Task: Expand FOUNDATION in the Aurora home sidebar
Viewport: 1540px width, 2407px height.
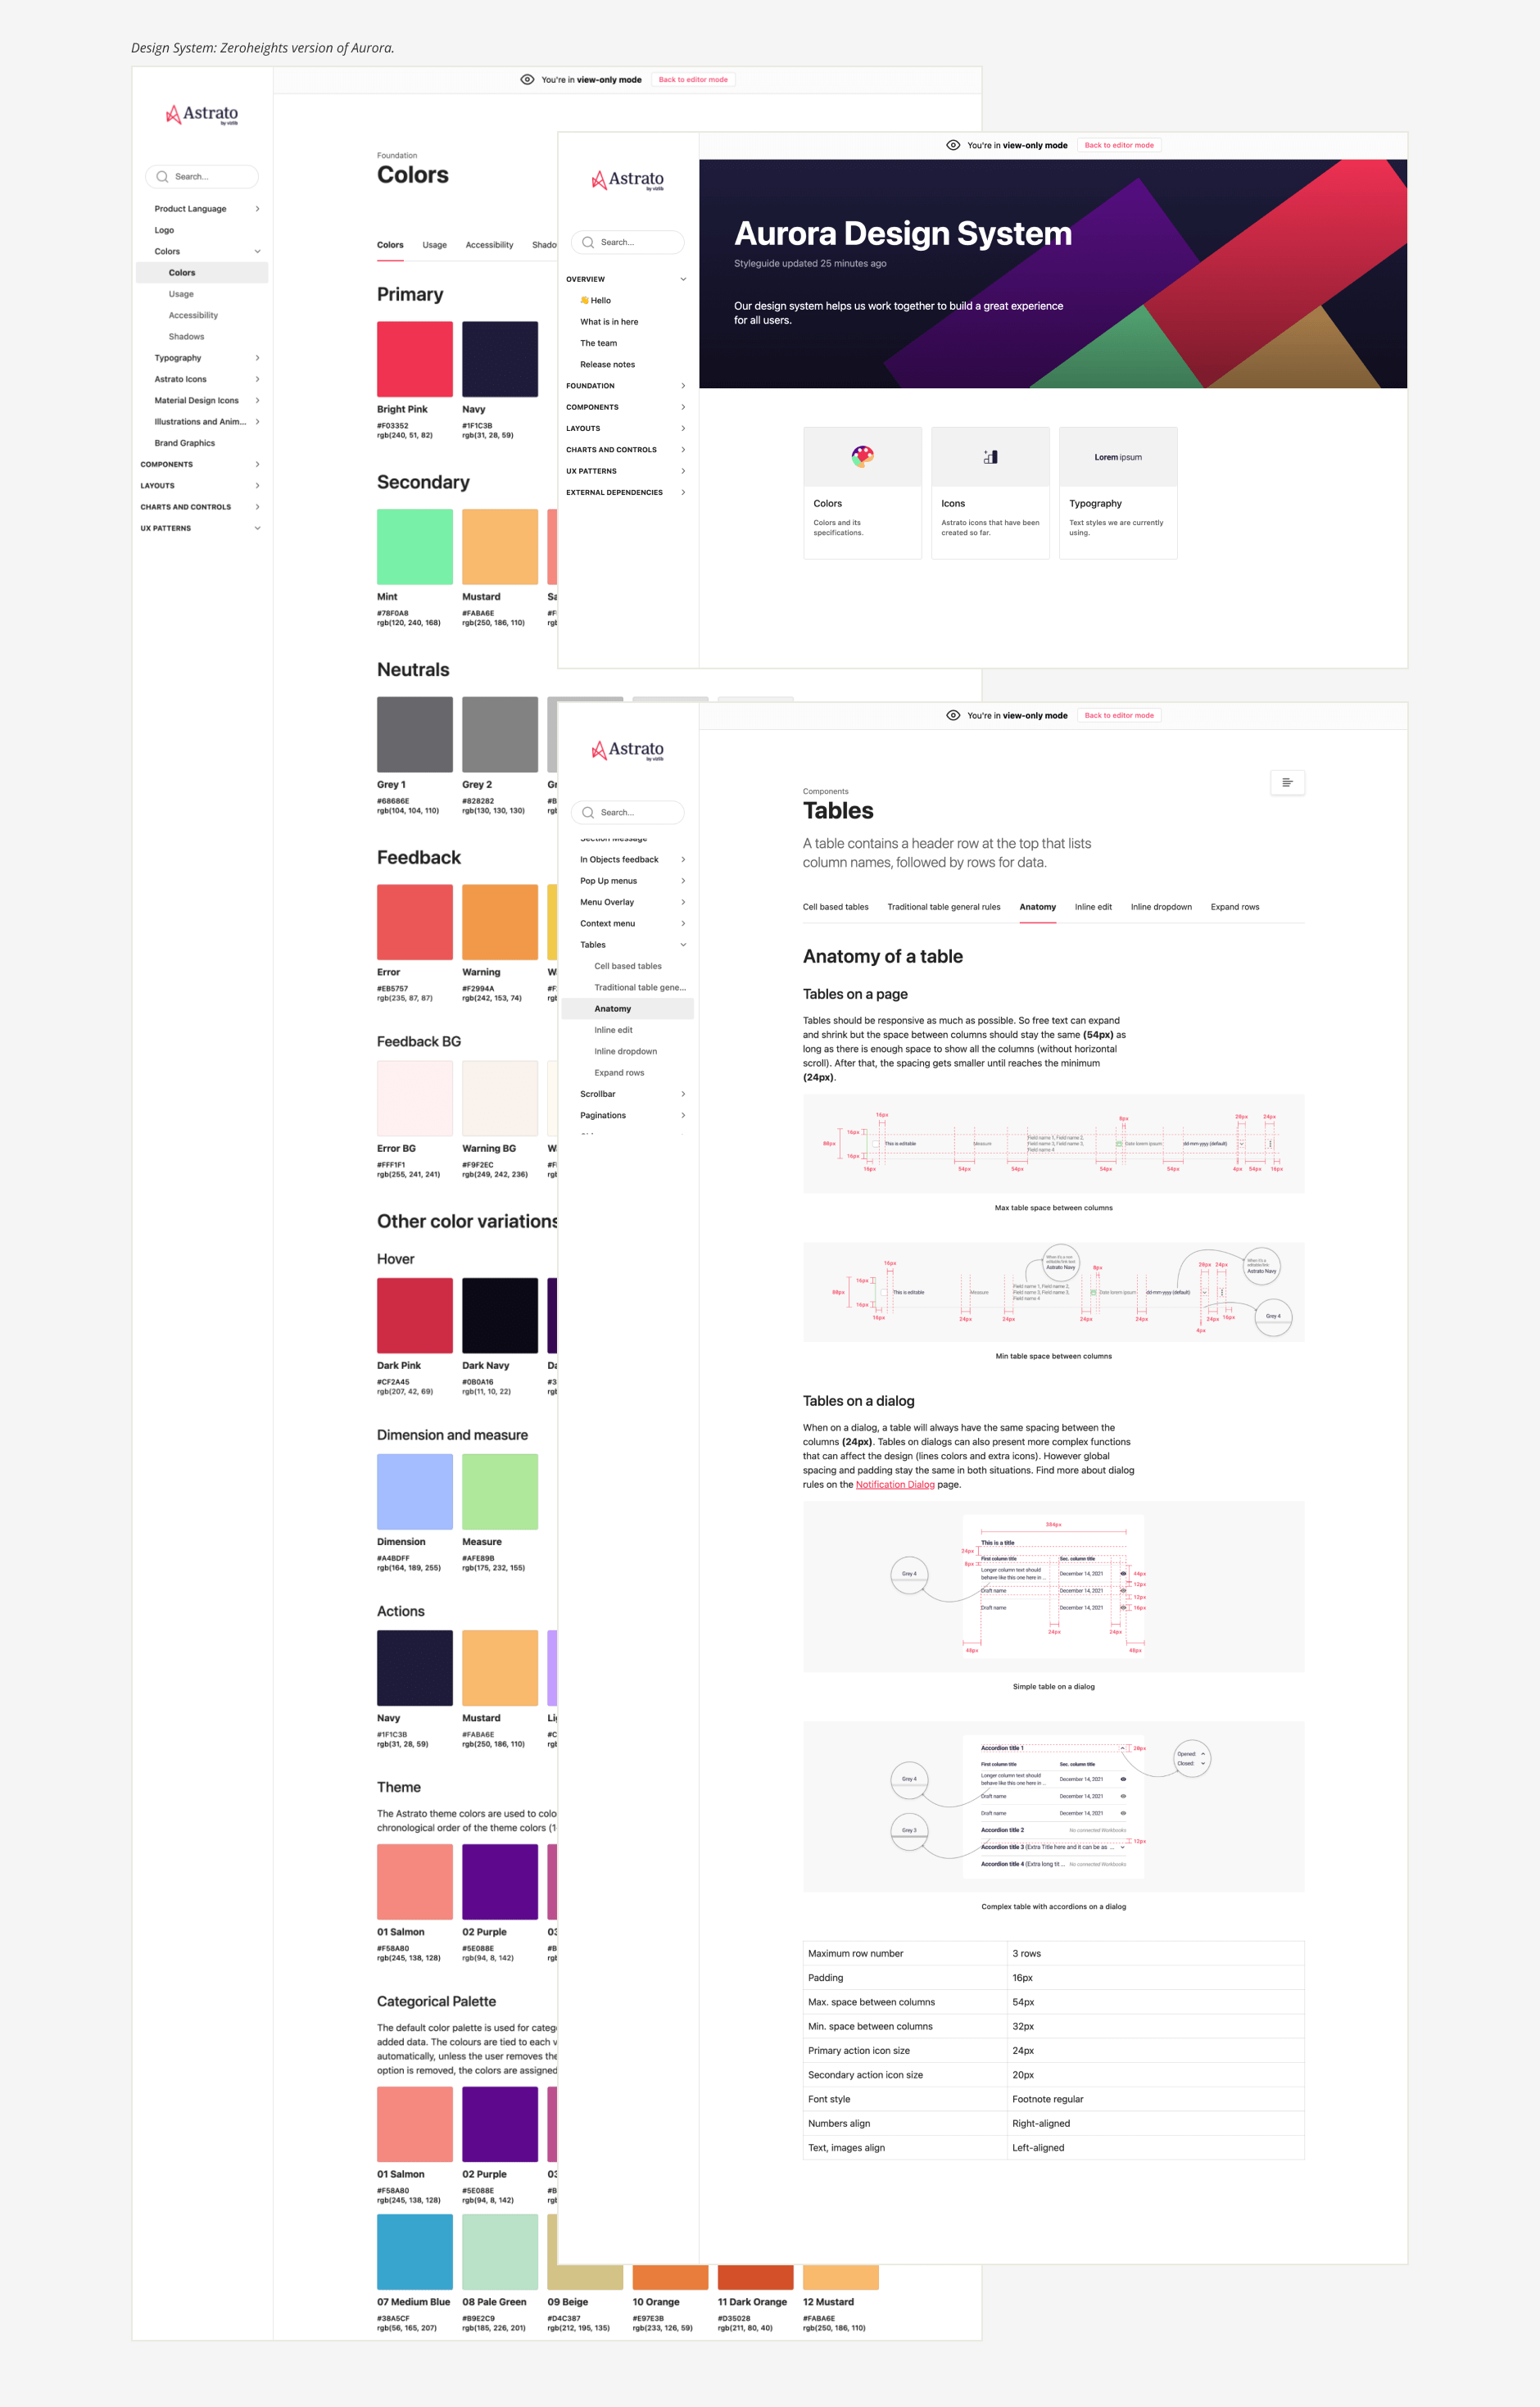Action: [x=683, y=386]
